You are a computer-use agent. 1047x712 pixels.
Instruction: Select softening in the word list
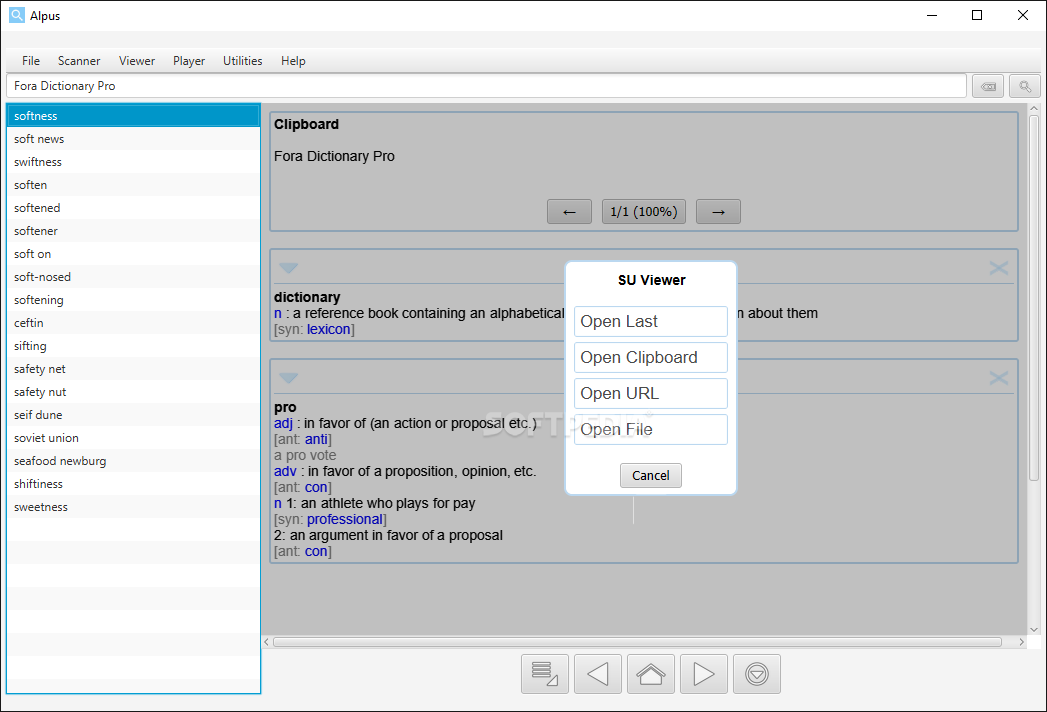click(134, 300)
